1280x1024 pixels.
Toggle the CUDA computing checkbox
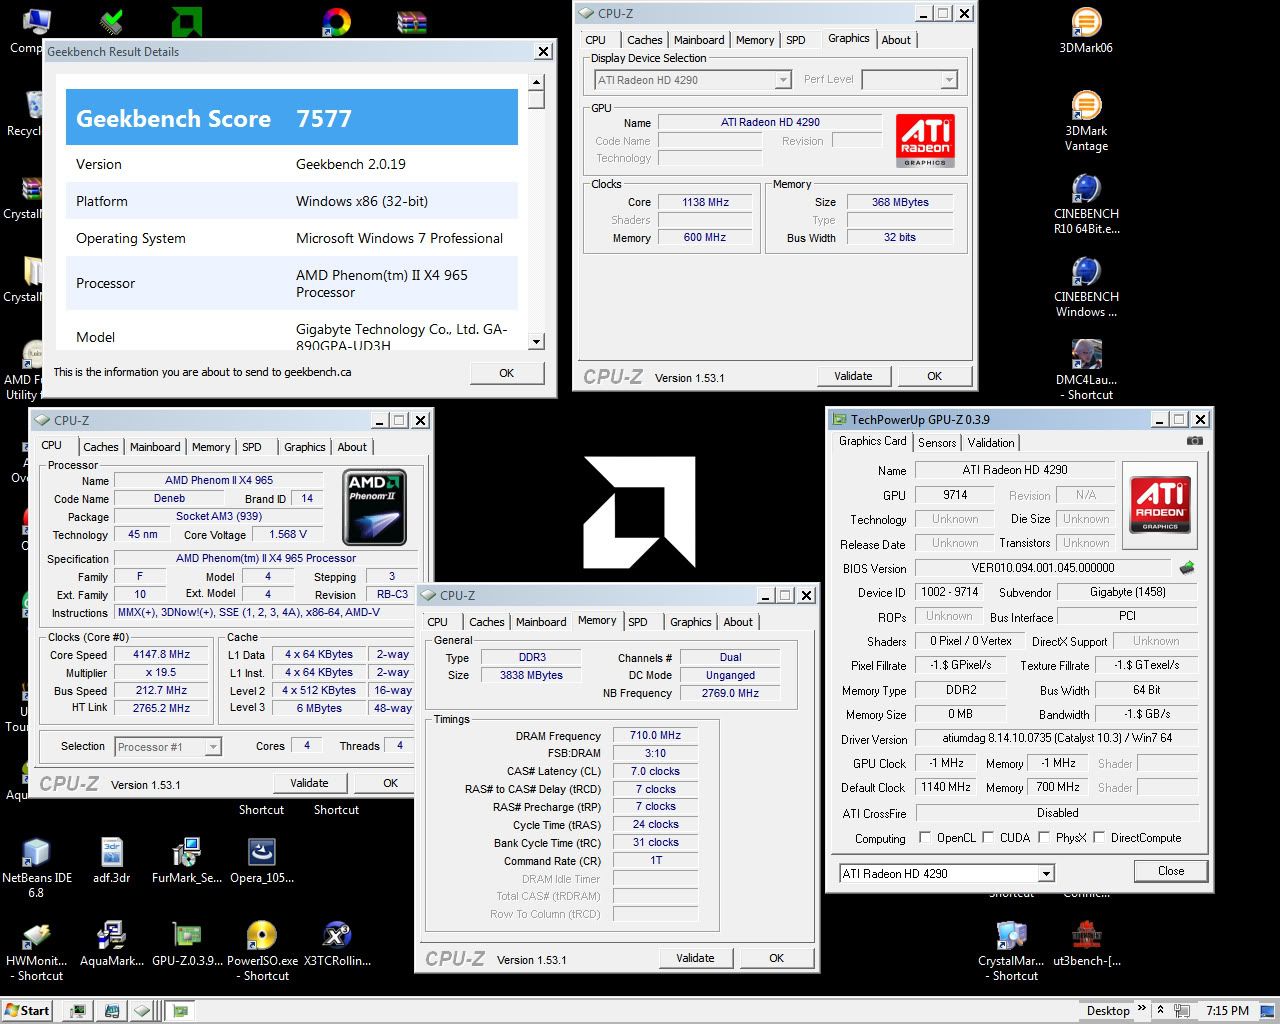pyautogui.click(x=988, y=838)
